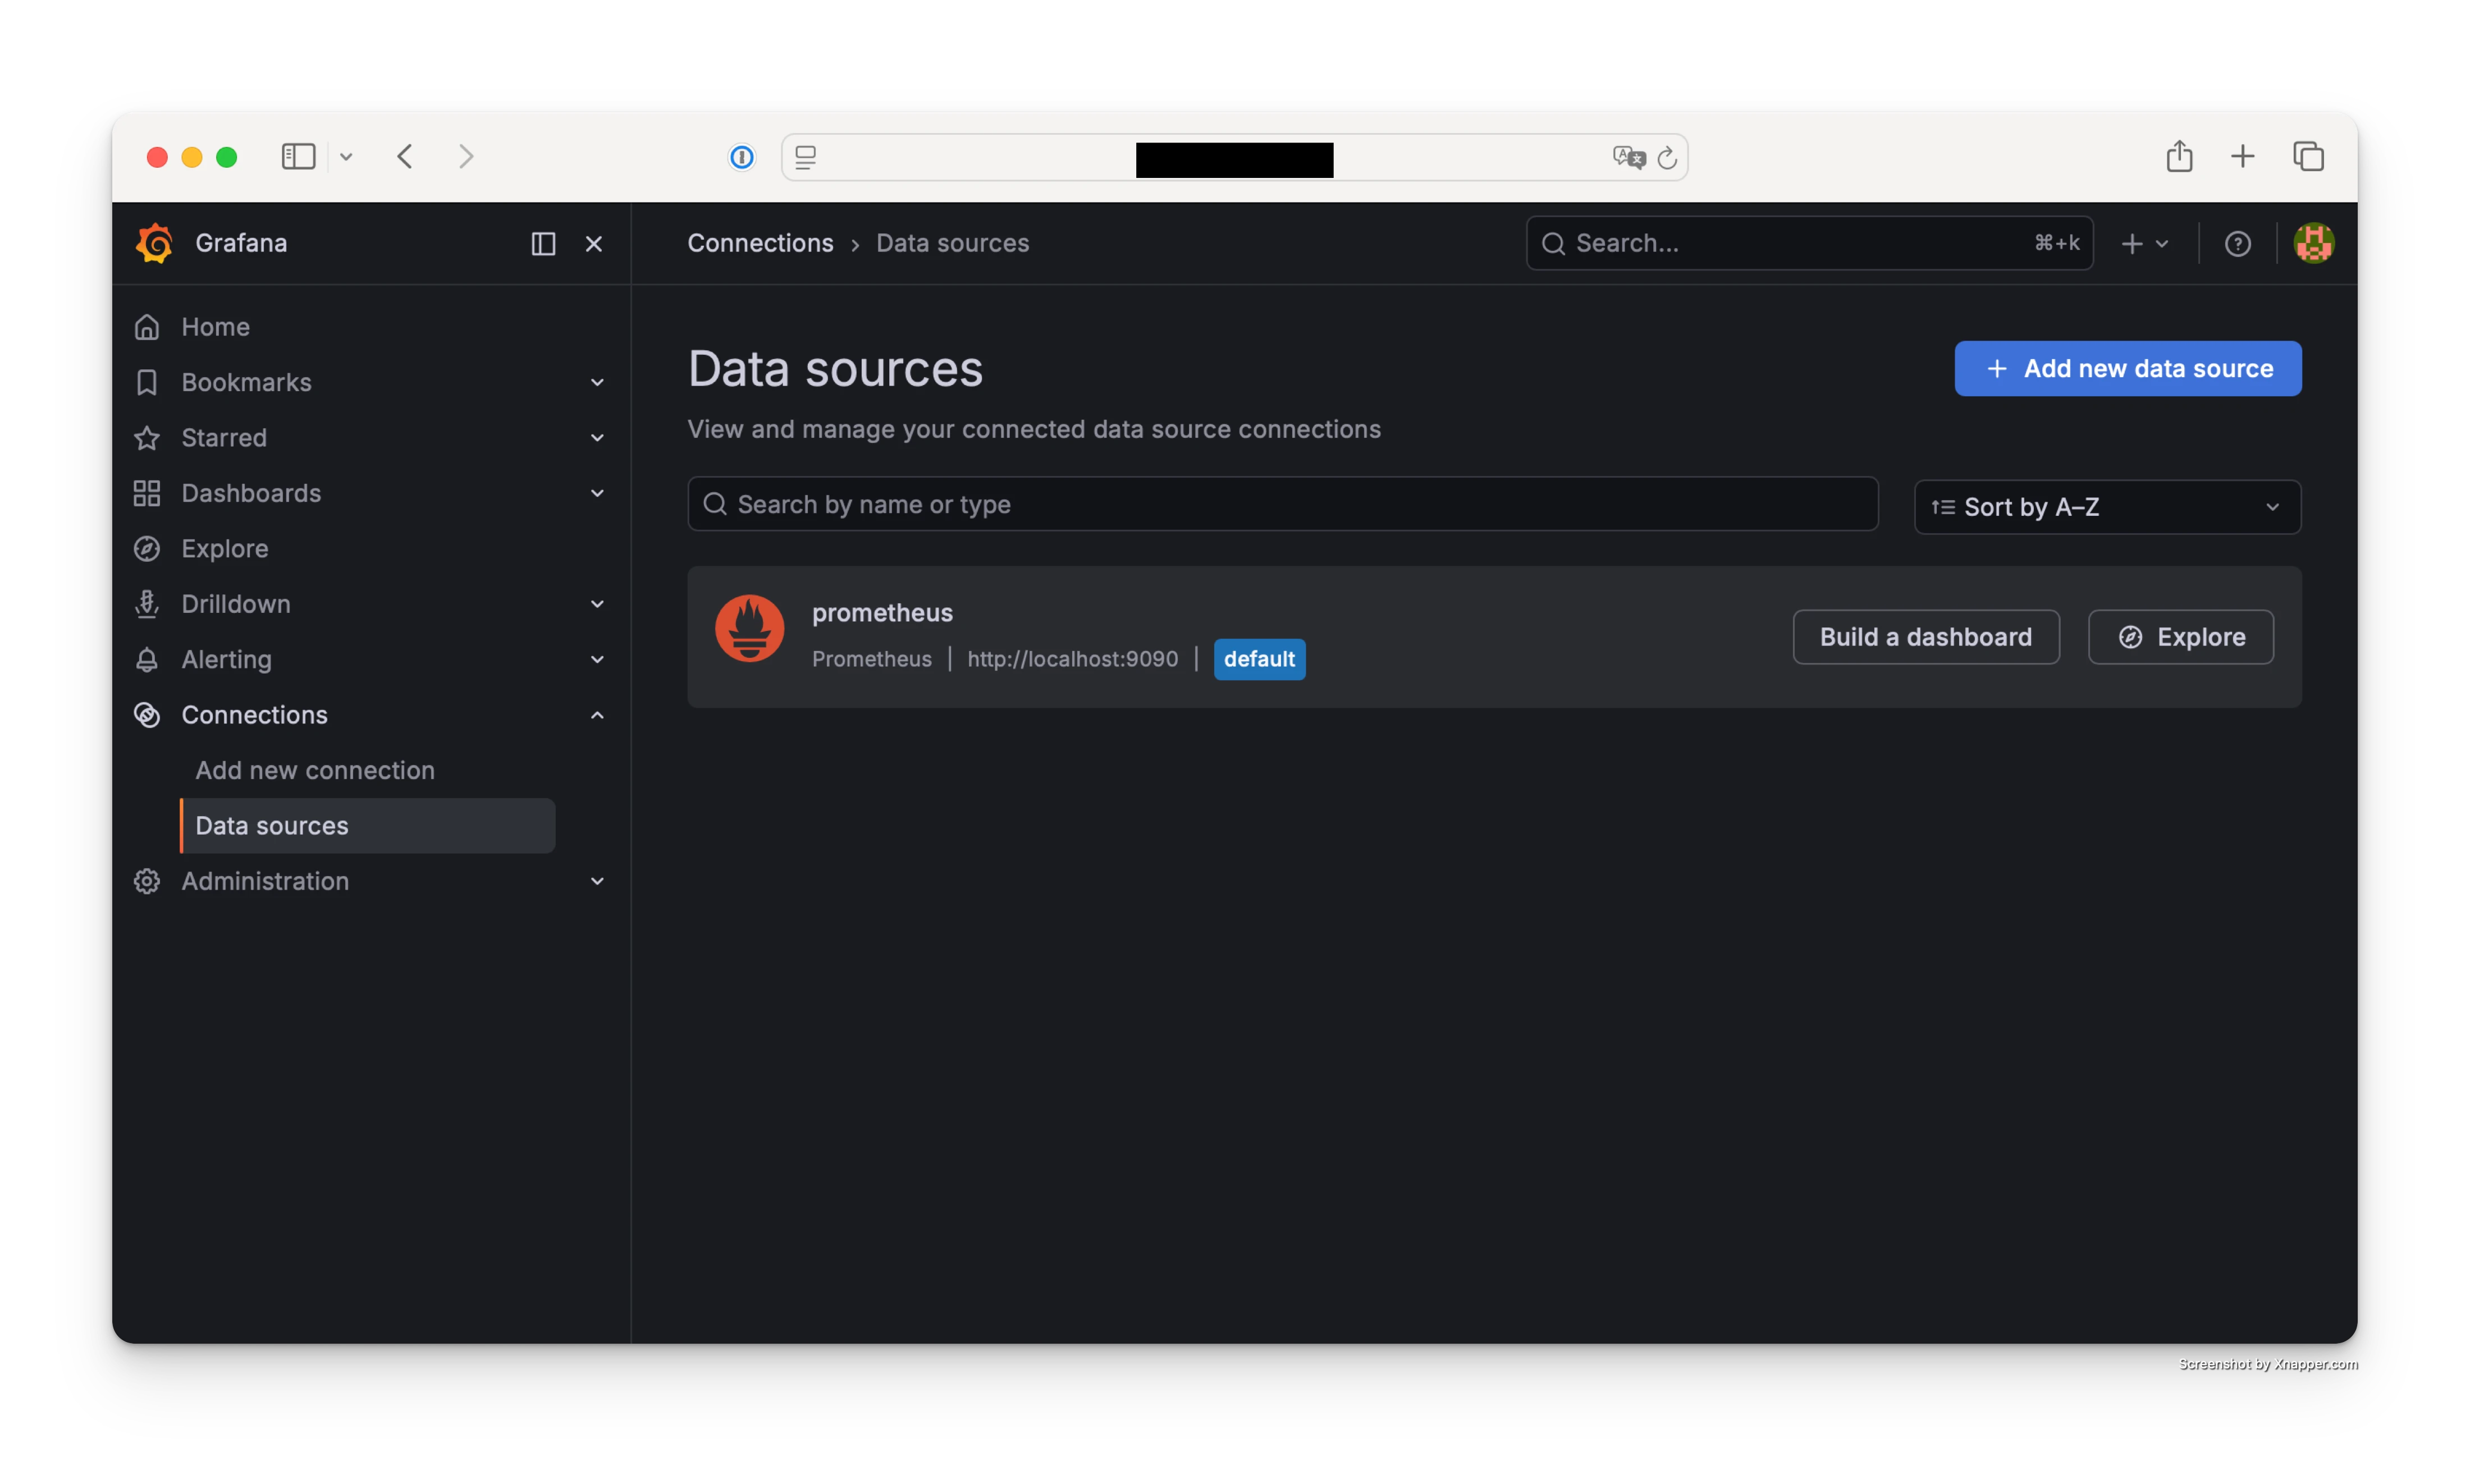Open Drilldown section
This screenshot has width=2470, height=1484.
236,604
